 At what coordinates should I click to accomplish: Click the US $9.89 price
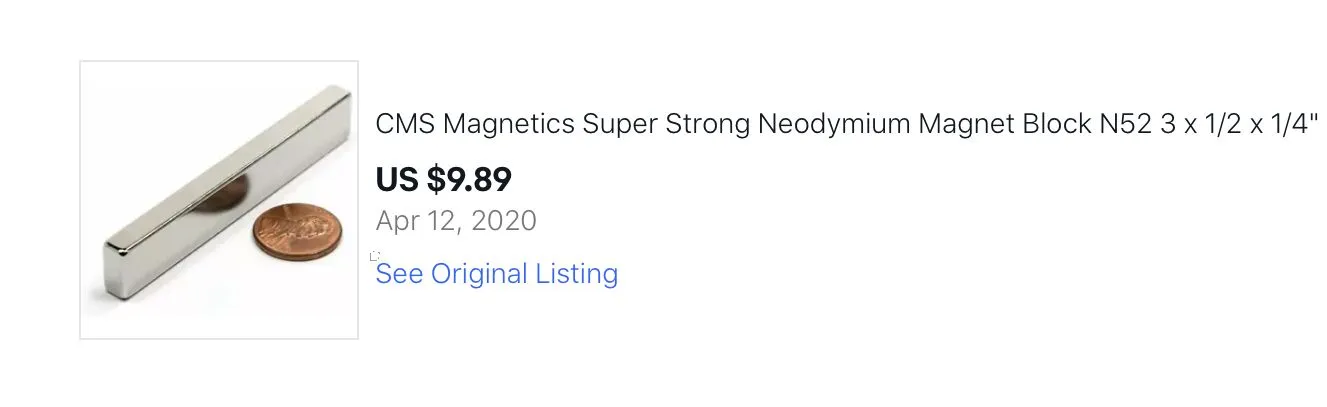tap(443, 179)
